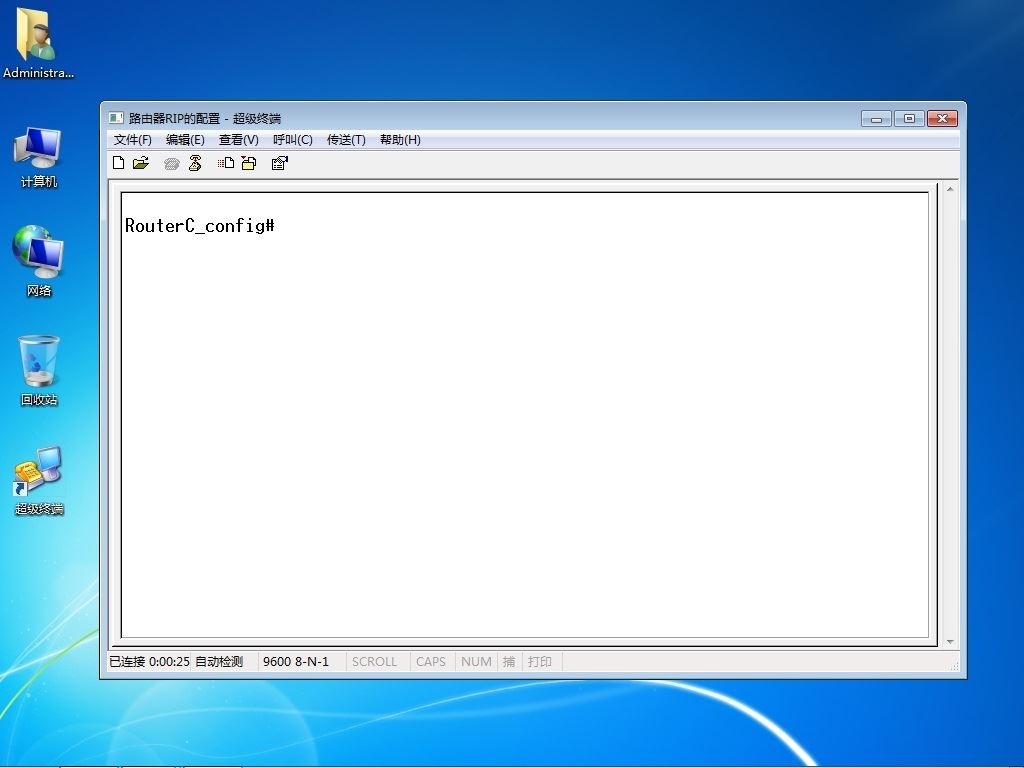Viewport: 1024px width, 768px height.
Task: Close the 超级终端 window
Action: pos(942,118)
